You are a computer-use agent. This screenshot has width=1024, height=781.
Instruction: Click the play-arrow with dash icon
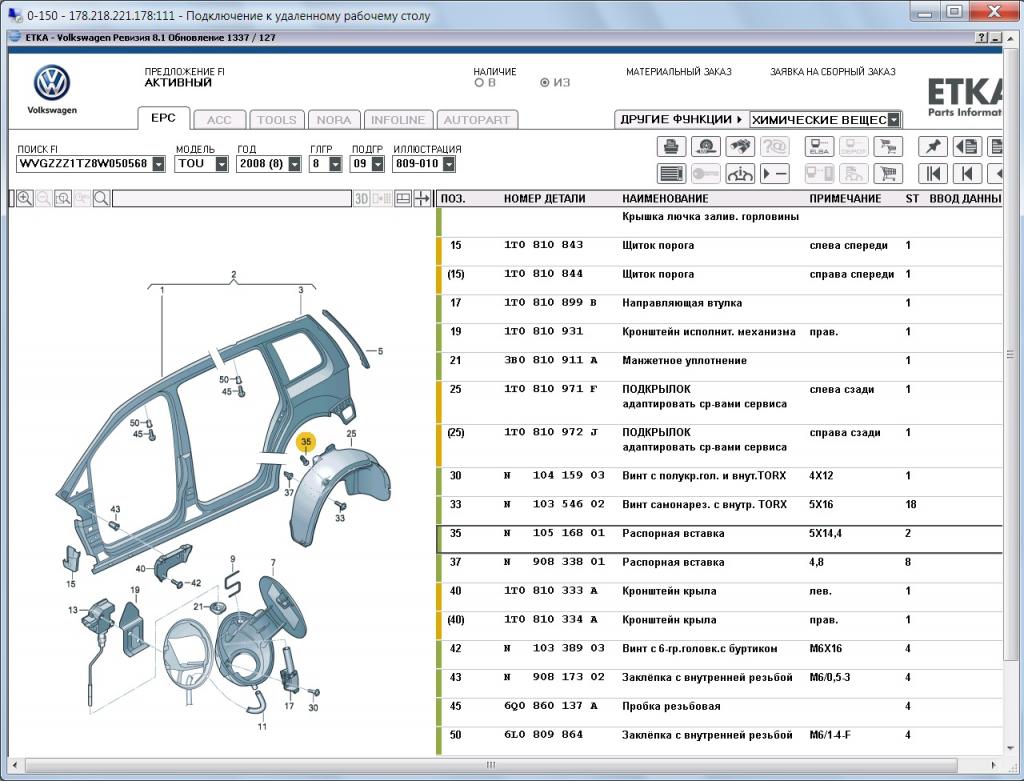775,174
